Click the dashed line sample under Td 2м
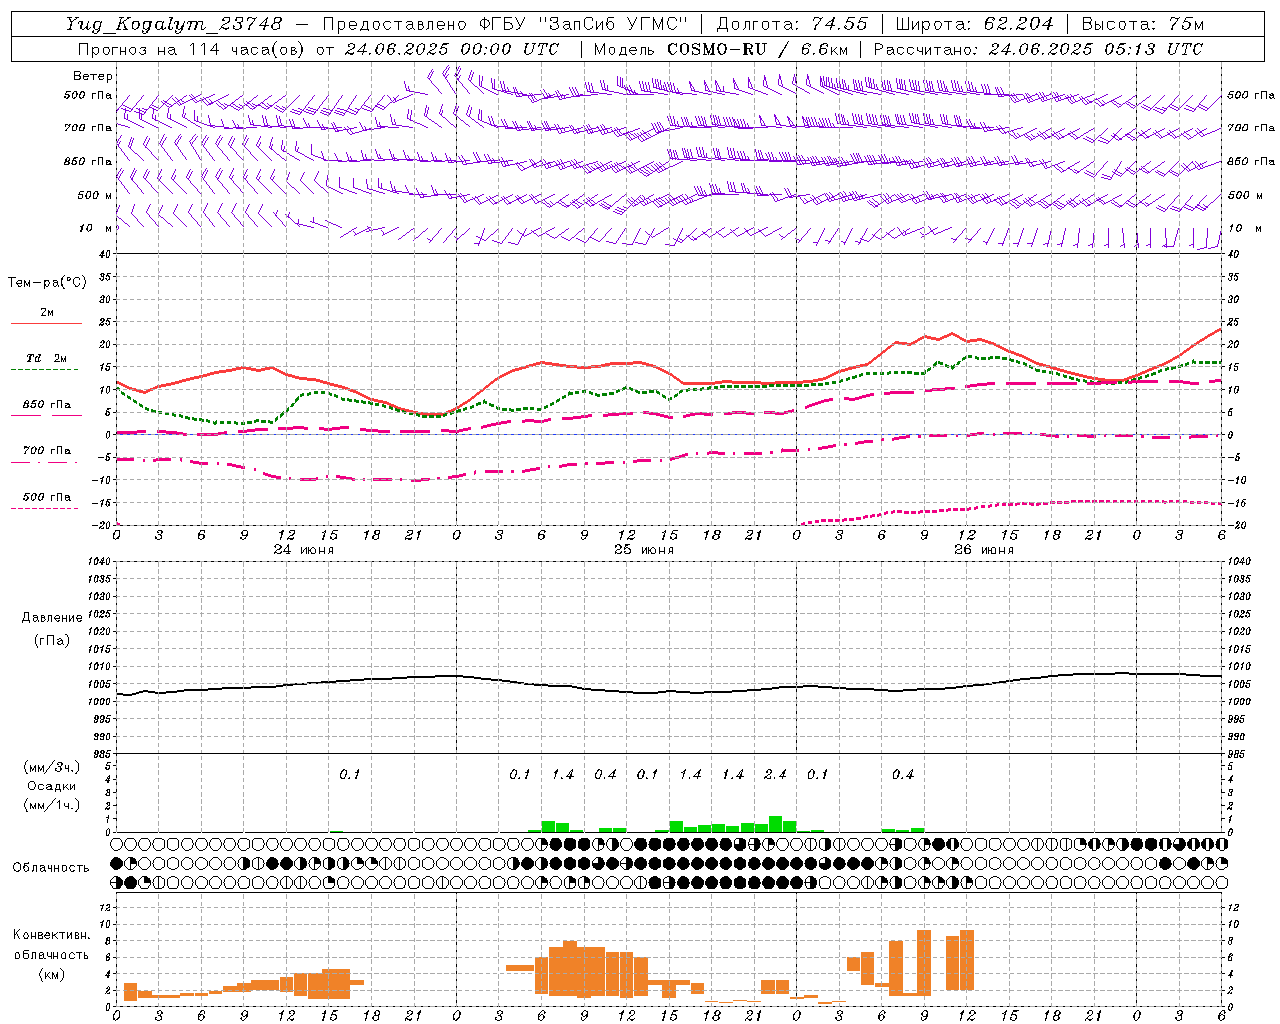 [44, 370]
